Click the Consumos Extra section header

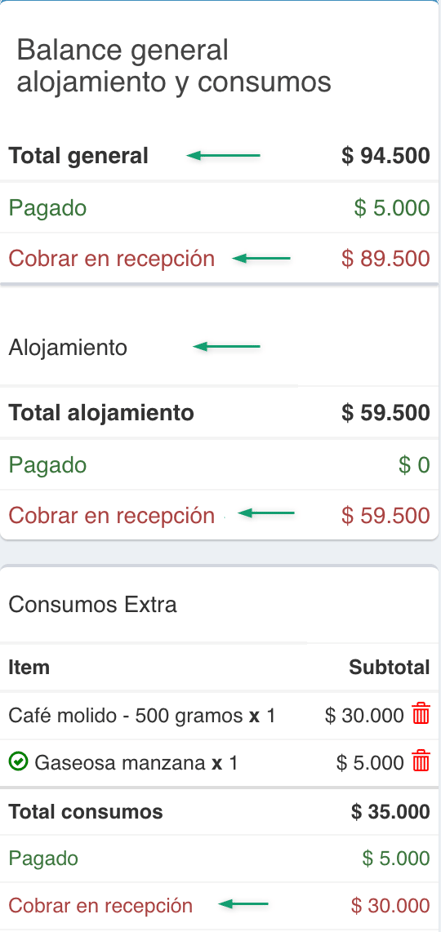(93, 604)
